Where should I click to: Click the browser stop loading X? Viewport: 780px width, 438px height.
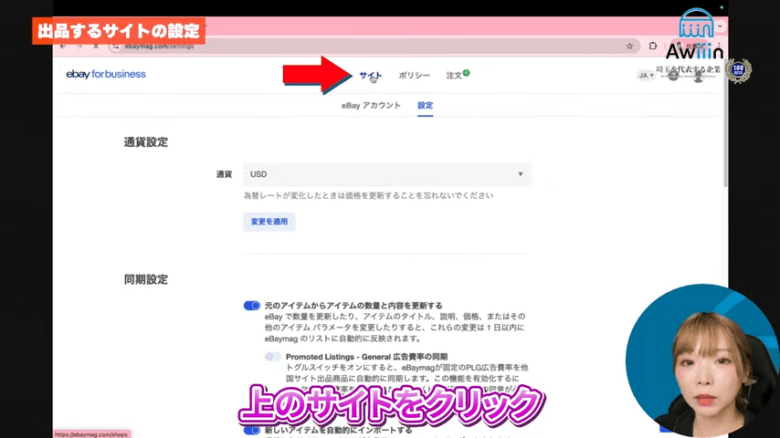tap(94, 46)
